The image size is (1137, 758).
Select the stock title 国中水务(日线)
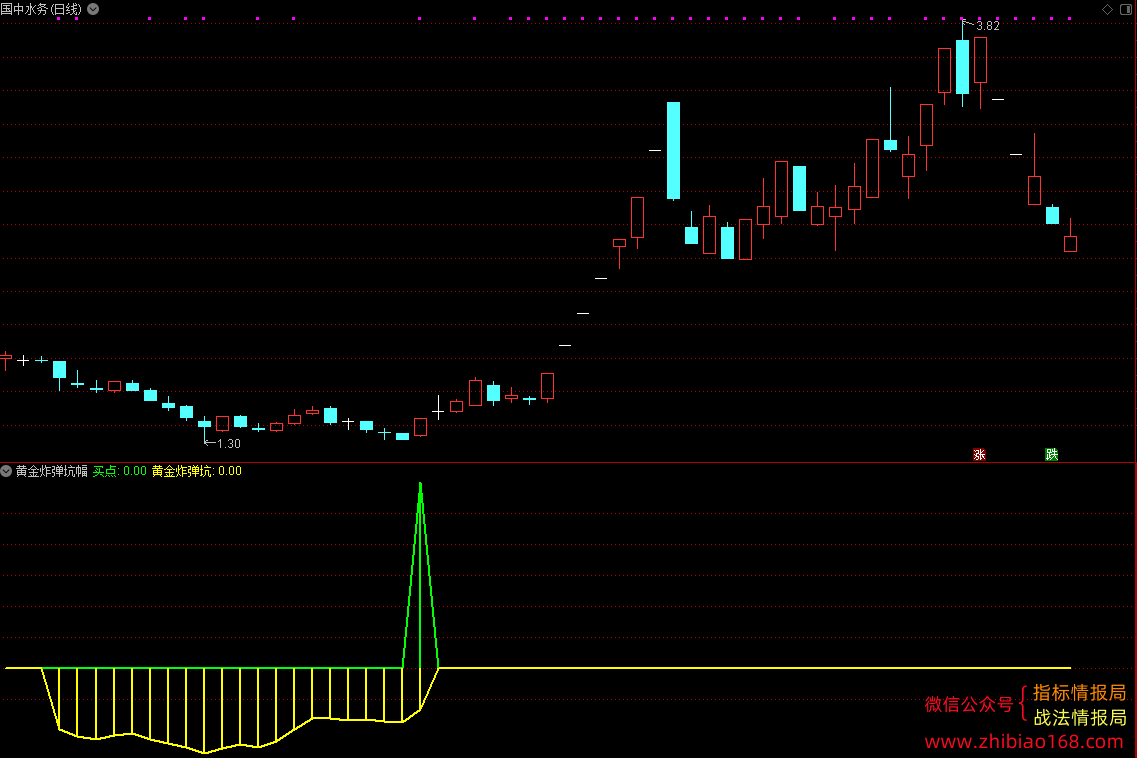[41, 9]
